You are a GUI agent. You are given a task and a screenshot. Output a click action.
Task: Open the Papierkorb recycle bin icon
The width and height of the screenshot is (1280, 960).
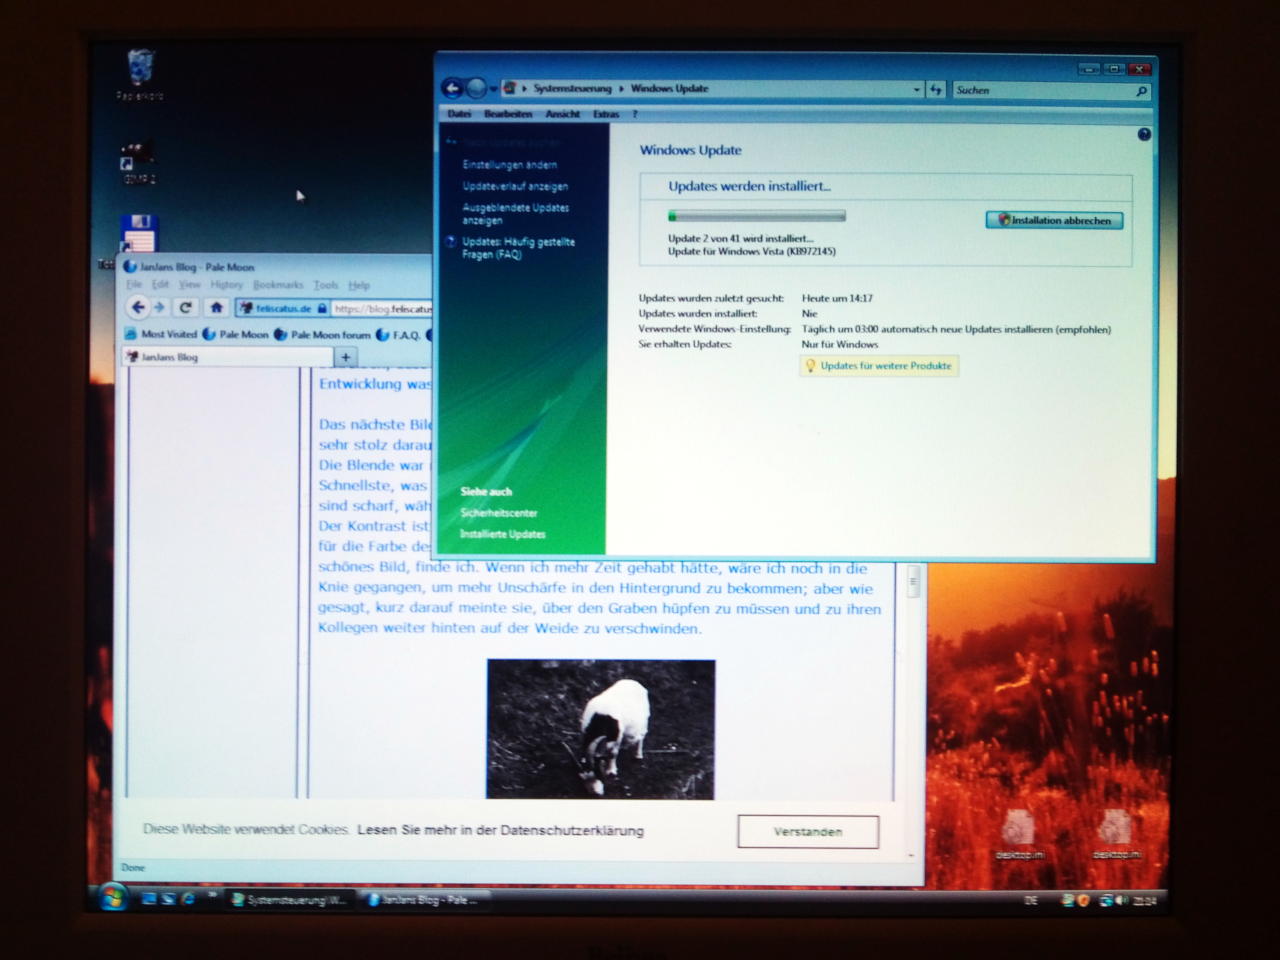tap(140, 75)
